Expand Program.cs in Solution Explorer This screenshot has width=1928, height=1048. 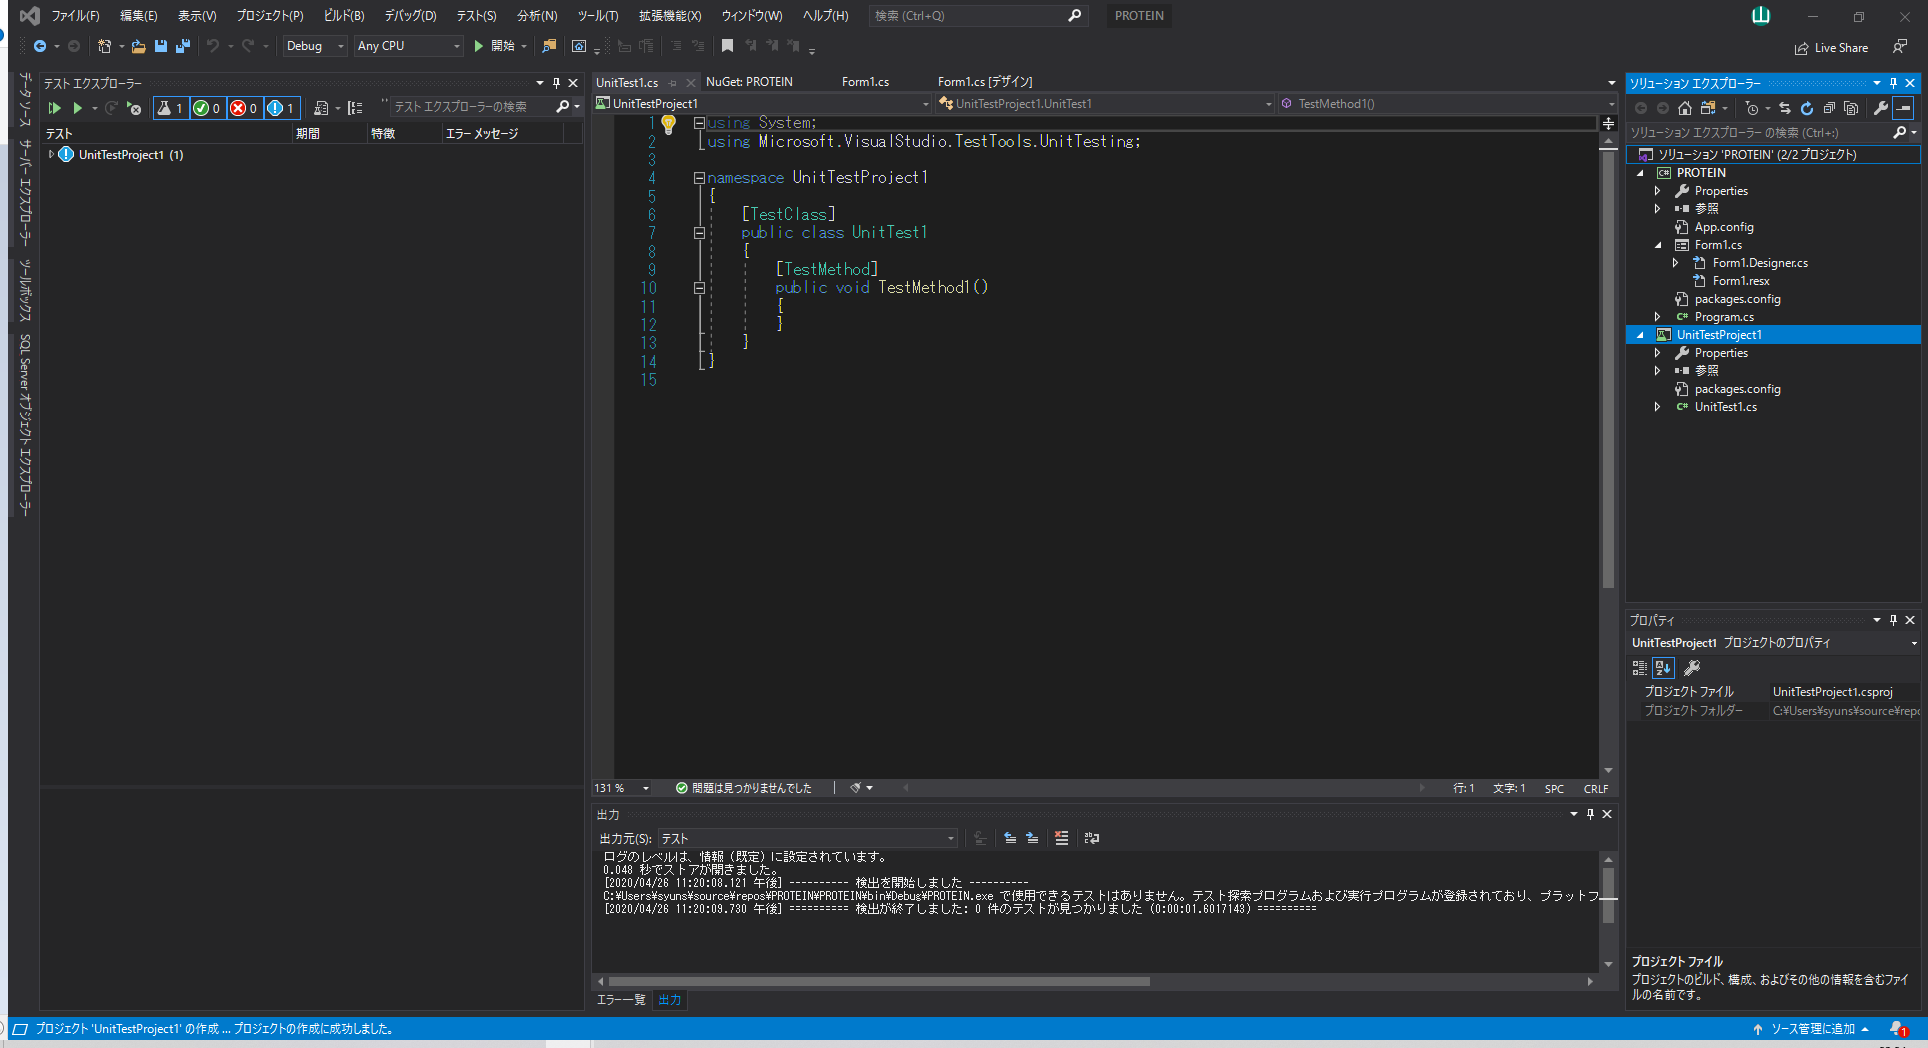coord(1658,317)
